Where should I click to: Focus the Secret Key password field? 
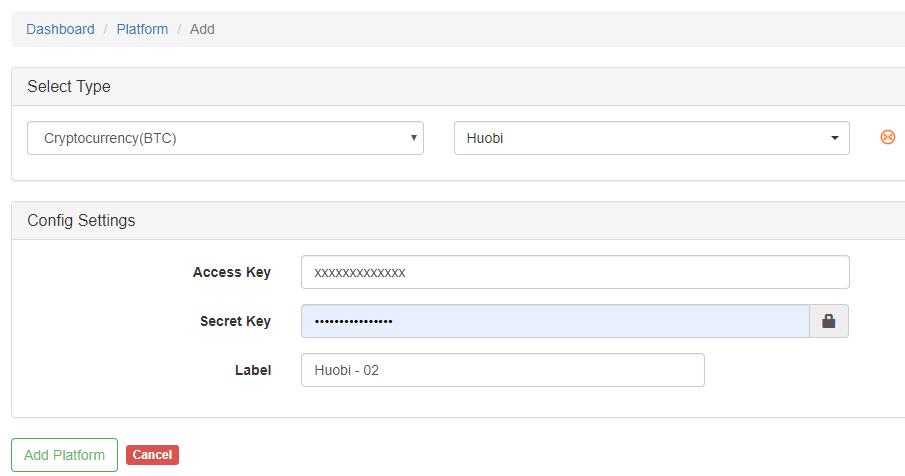point(555,321)
